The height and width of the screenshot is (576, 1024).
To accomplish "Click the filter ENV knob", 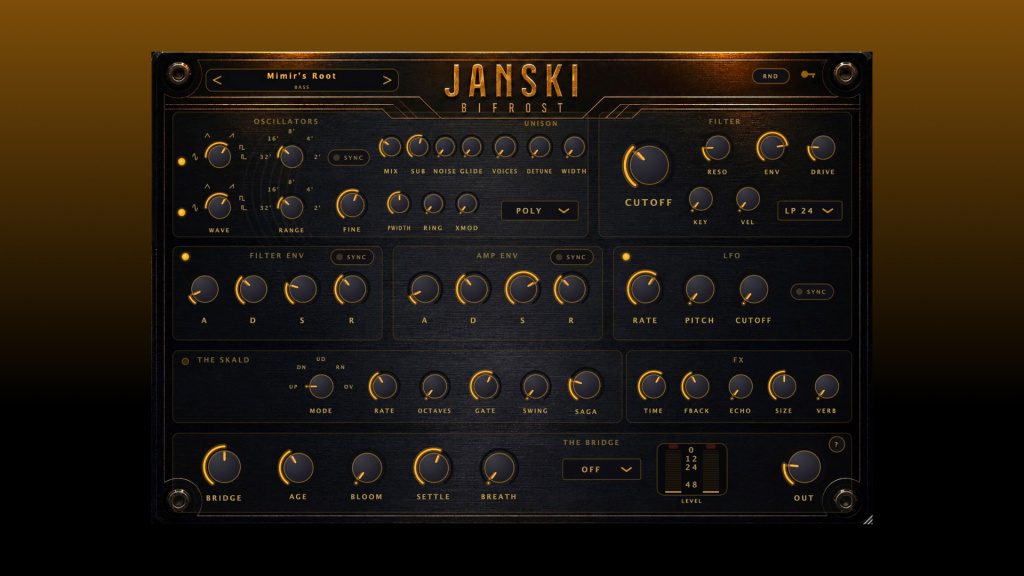I will pyautogui.click(x=772, y=148).
